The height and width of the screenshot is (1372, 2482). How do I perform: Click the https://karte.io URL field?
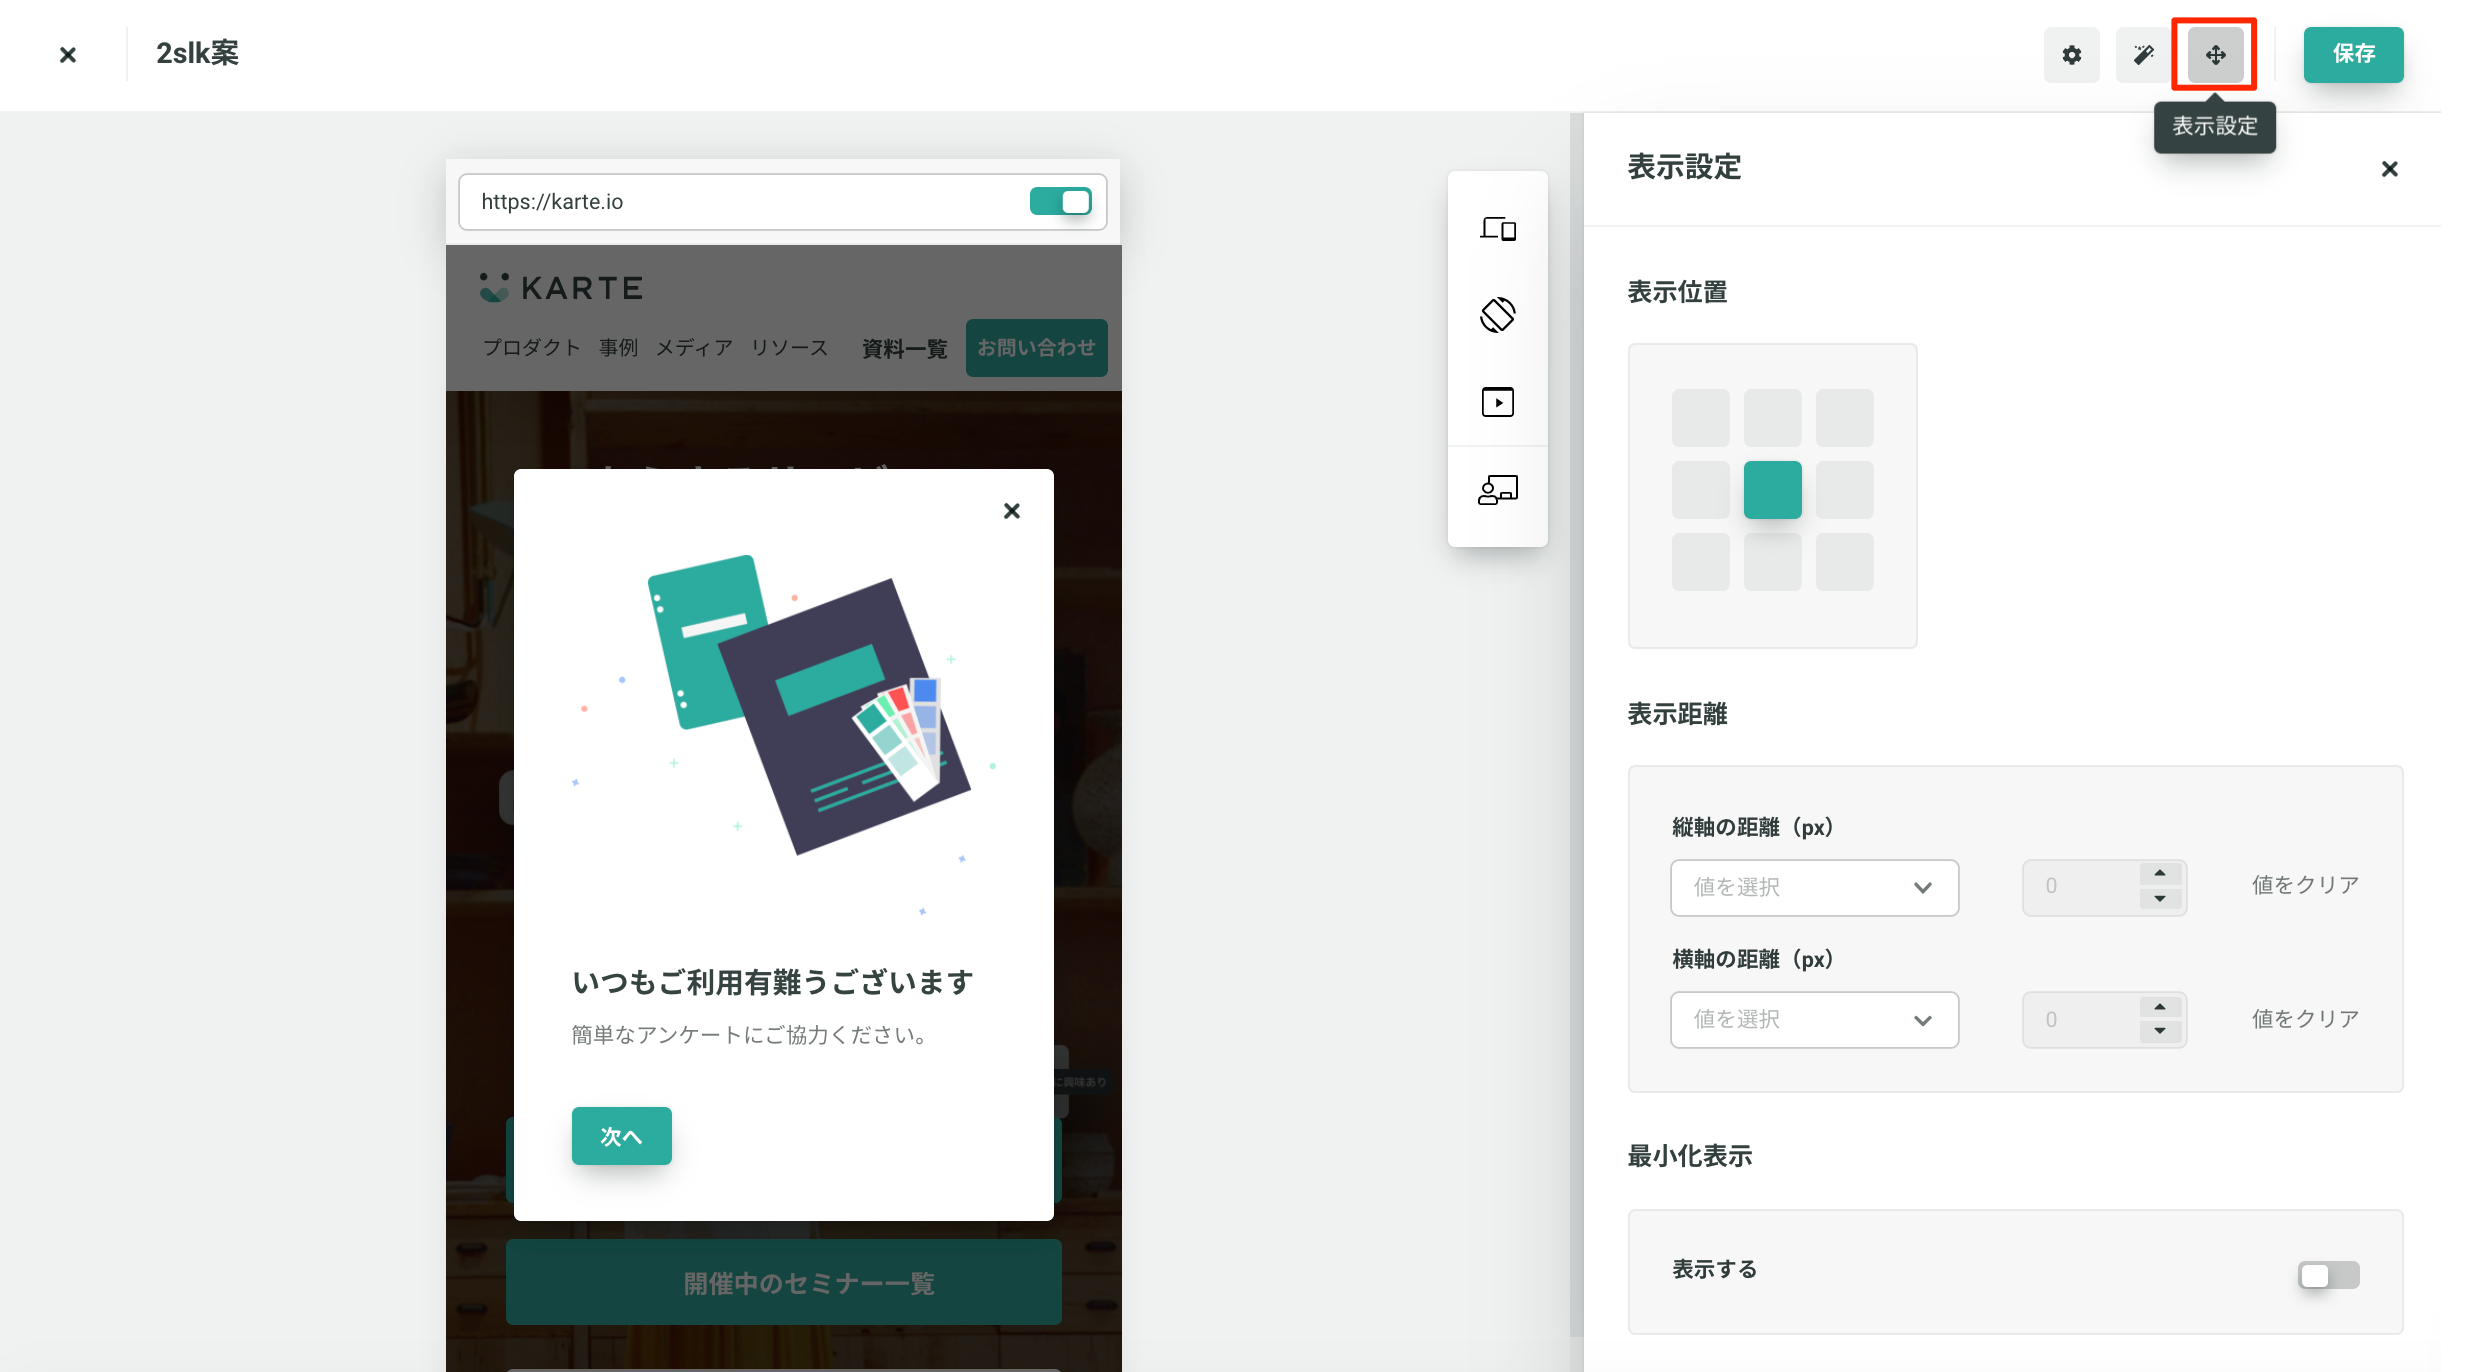pos(740,202)
